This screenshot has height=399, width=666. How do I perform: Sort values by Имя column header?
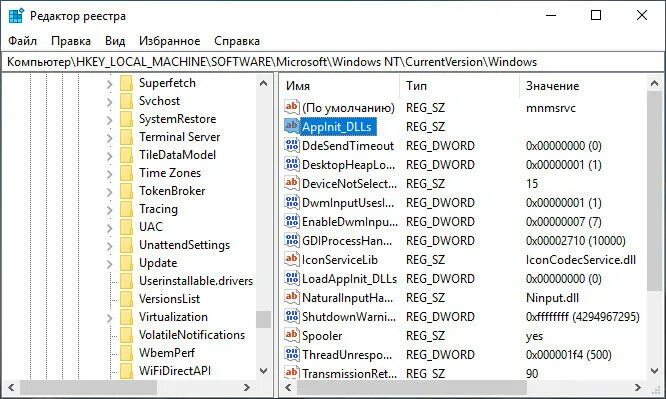pyautogui.click(x=340, y=86)
